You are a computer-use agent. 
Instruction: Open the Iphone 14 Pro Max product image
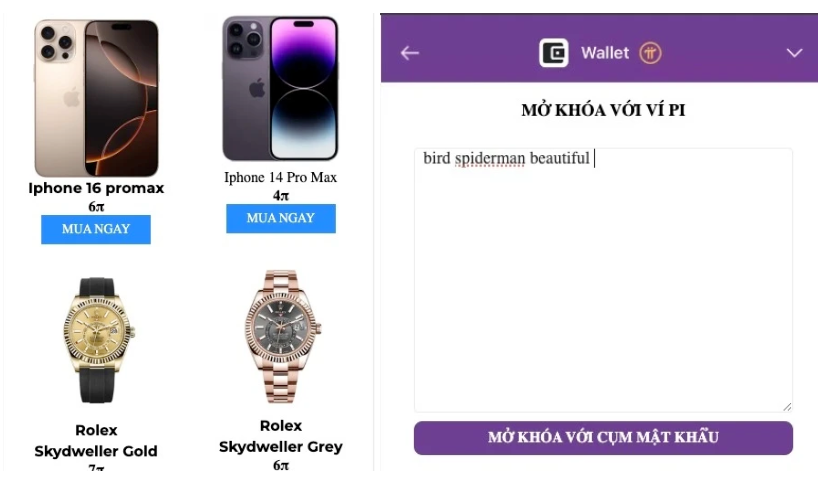click(280, 88)
